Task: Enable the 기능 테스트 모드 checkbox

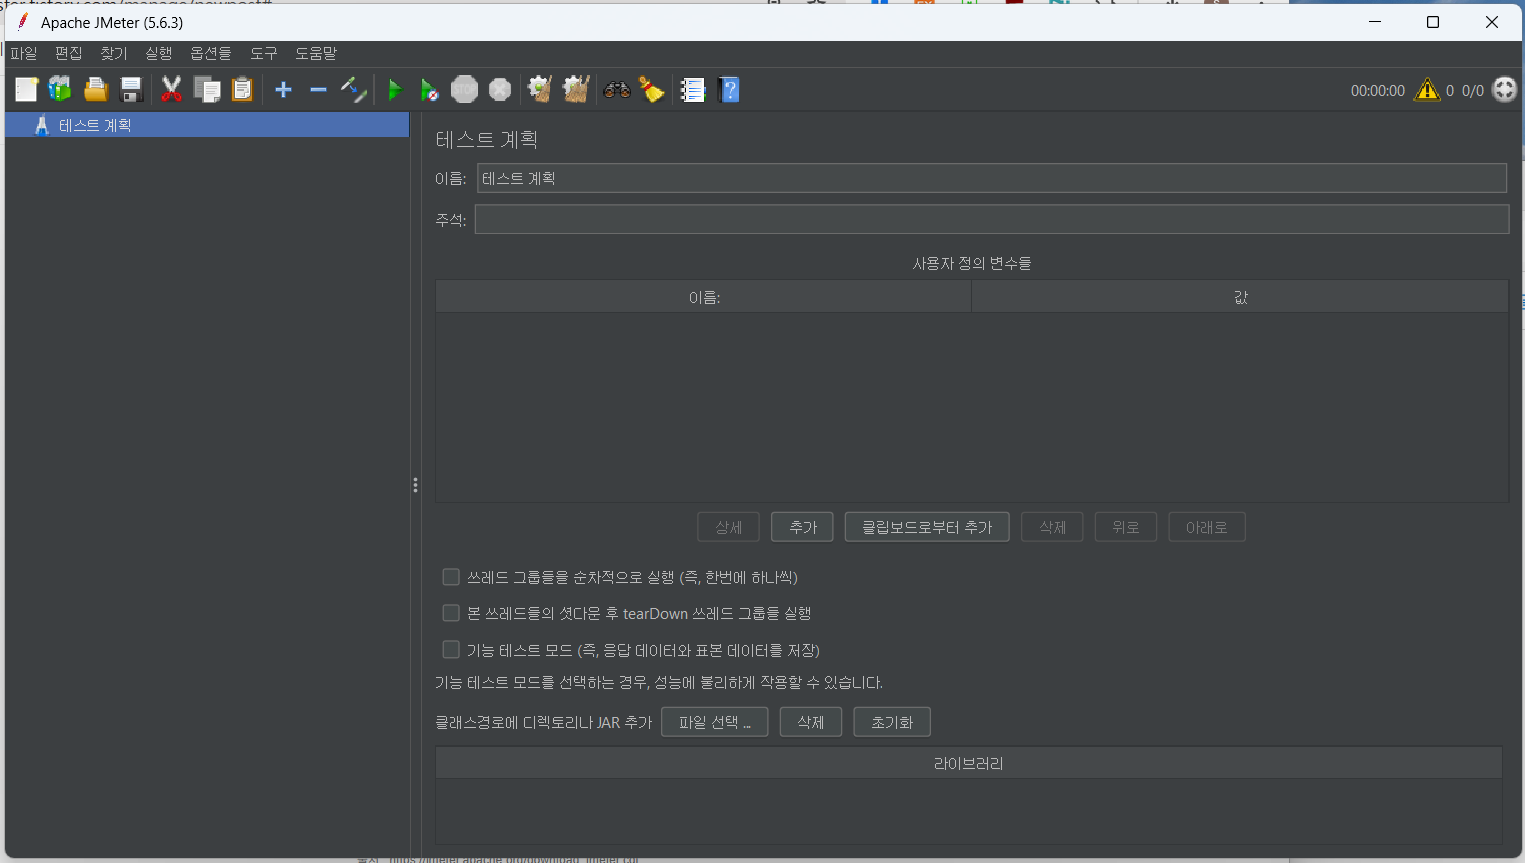Action: pos(451,650)
